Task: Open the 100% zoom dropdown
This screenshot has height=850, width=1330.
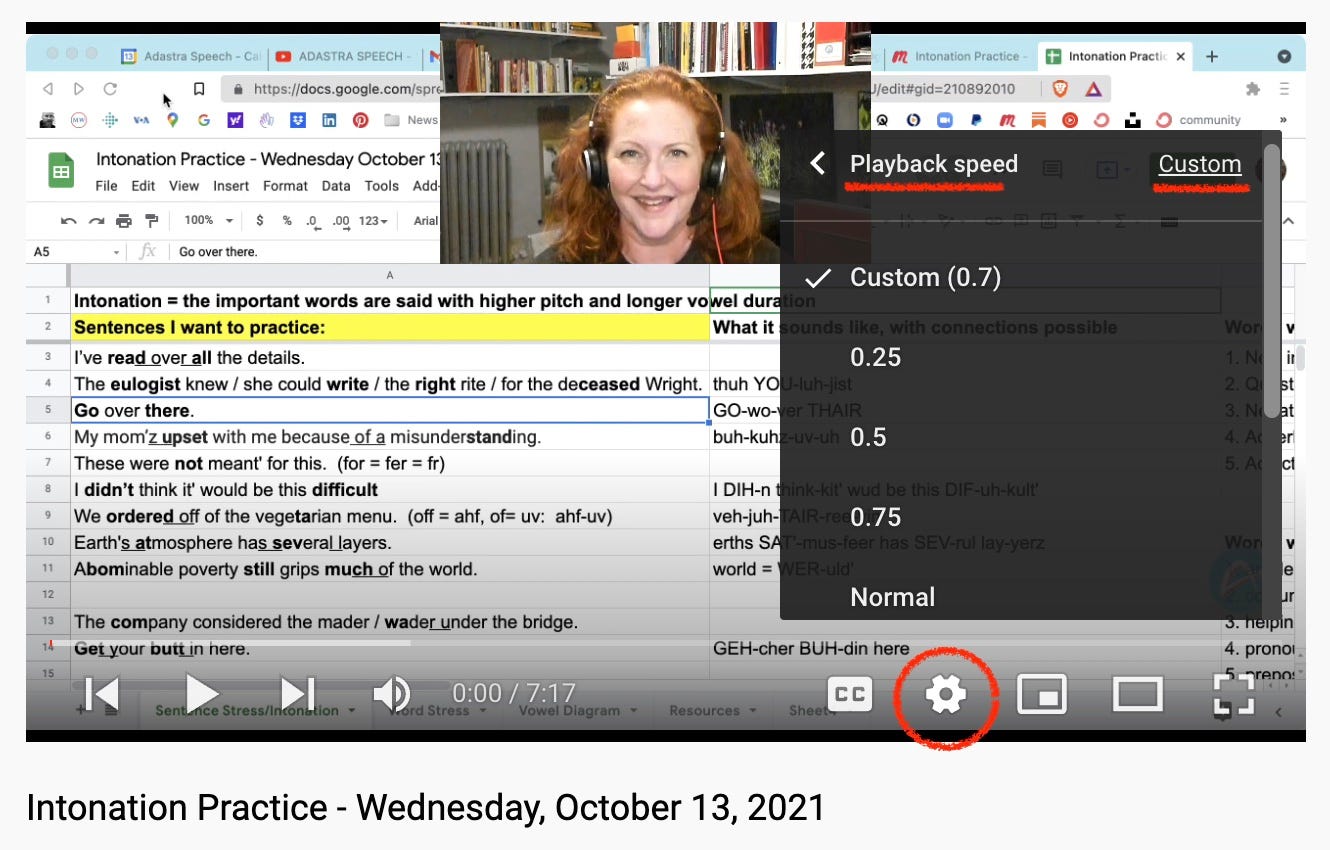Action: (207, 220)
